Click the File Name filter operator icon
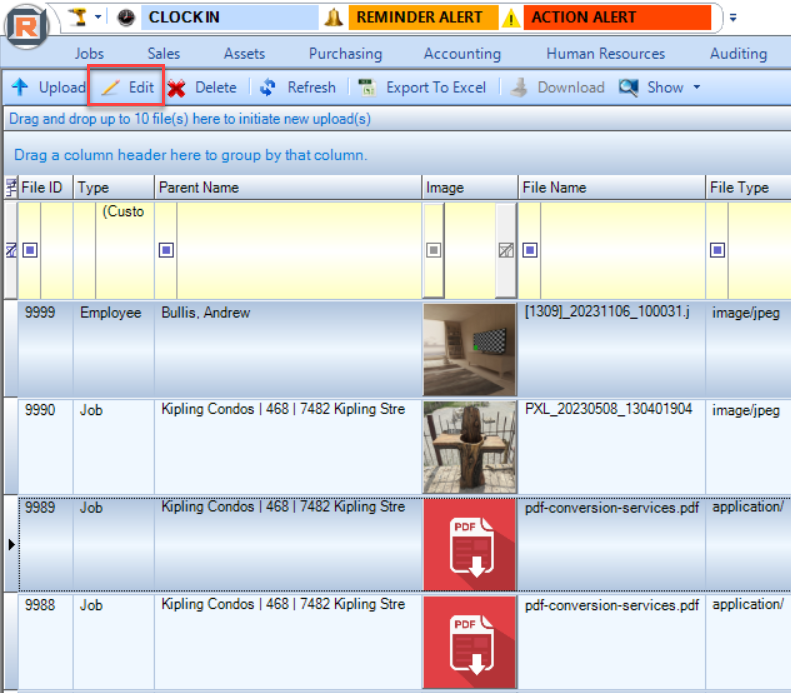This screenshot has height=693, width=791. click(x=530, y=250)
